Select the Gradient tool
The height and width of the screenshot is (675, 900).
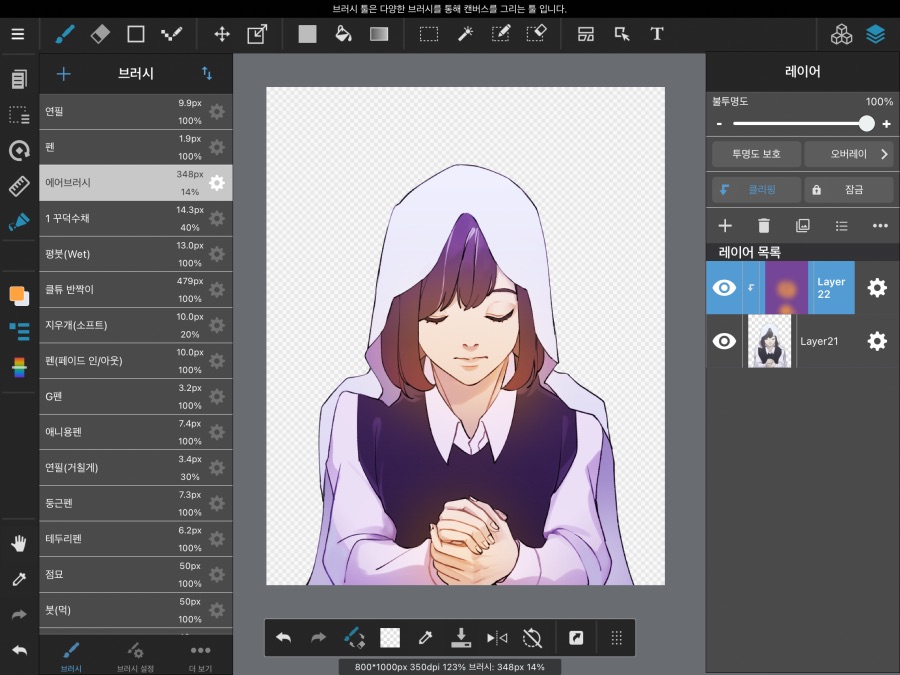click(x=379, y=33)
